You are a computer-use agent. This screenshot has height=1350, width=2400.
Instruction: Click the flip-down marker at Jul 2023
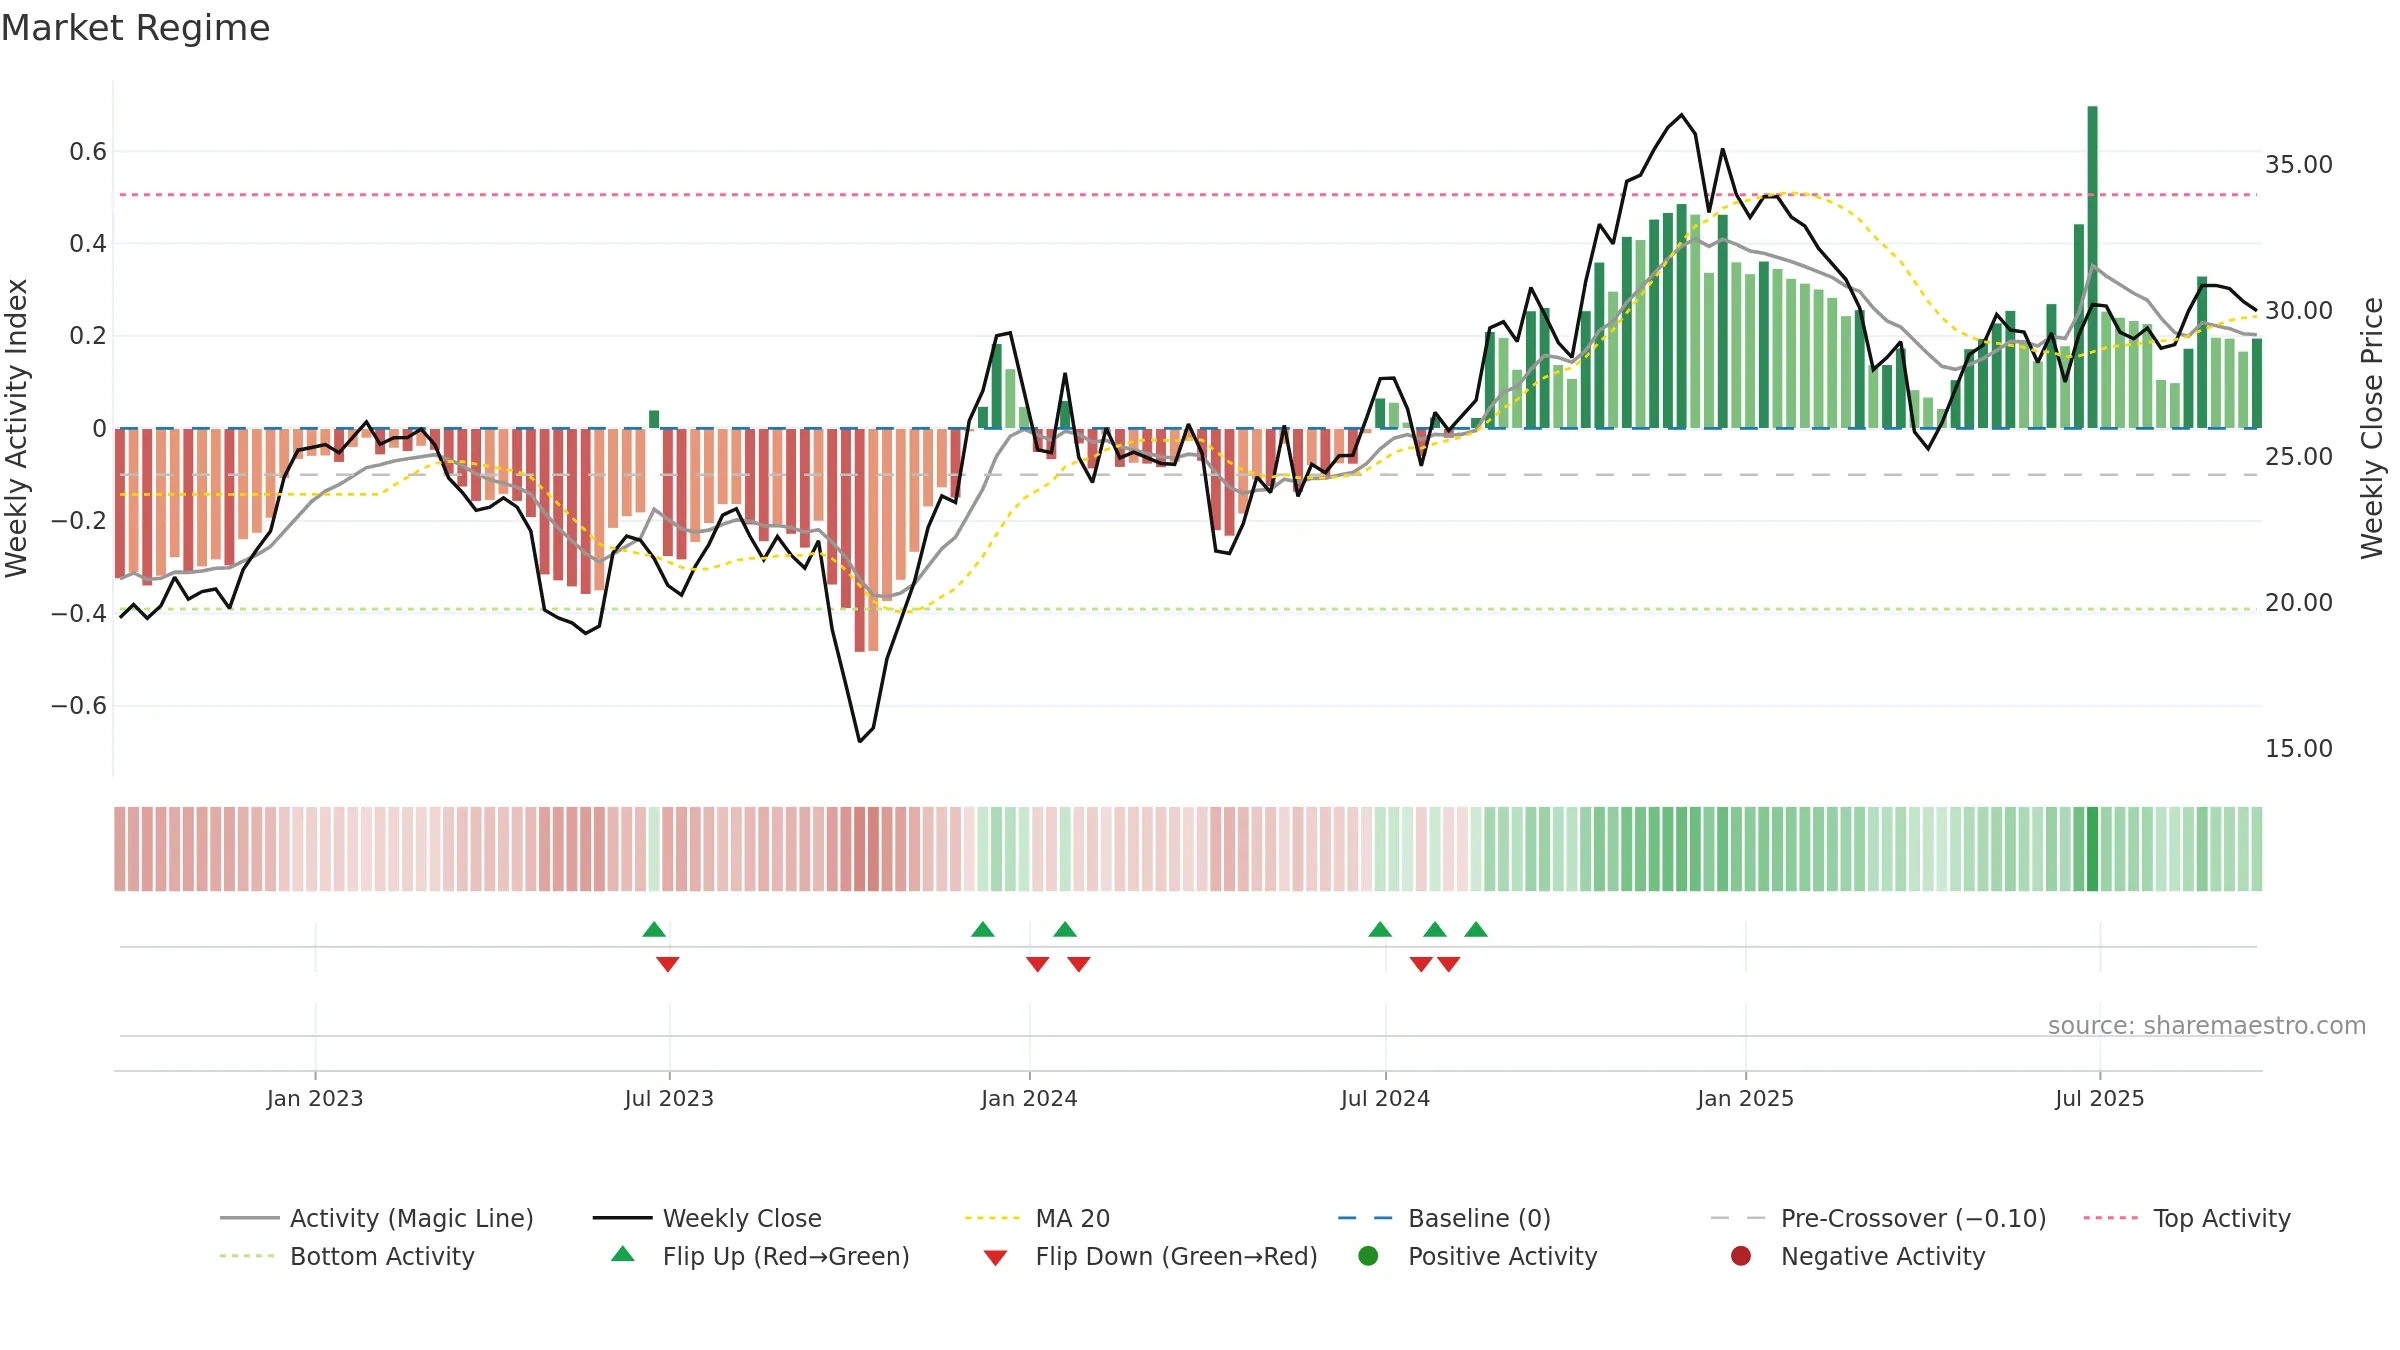668,964
